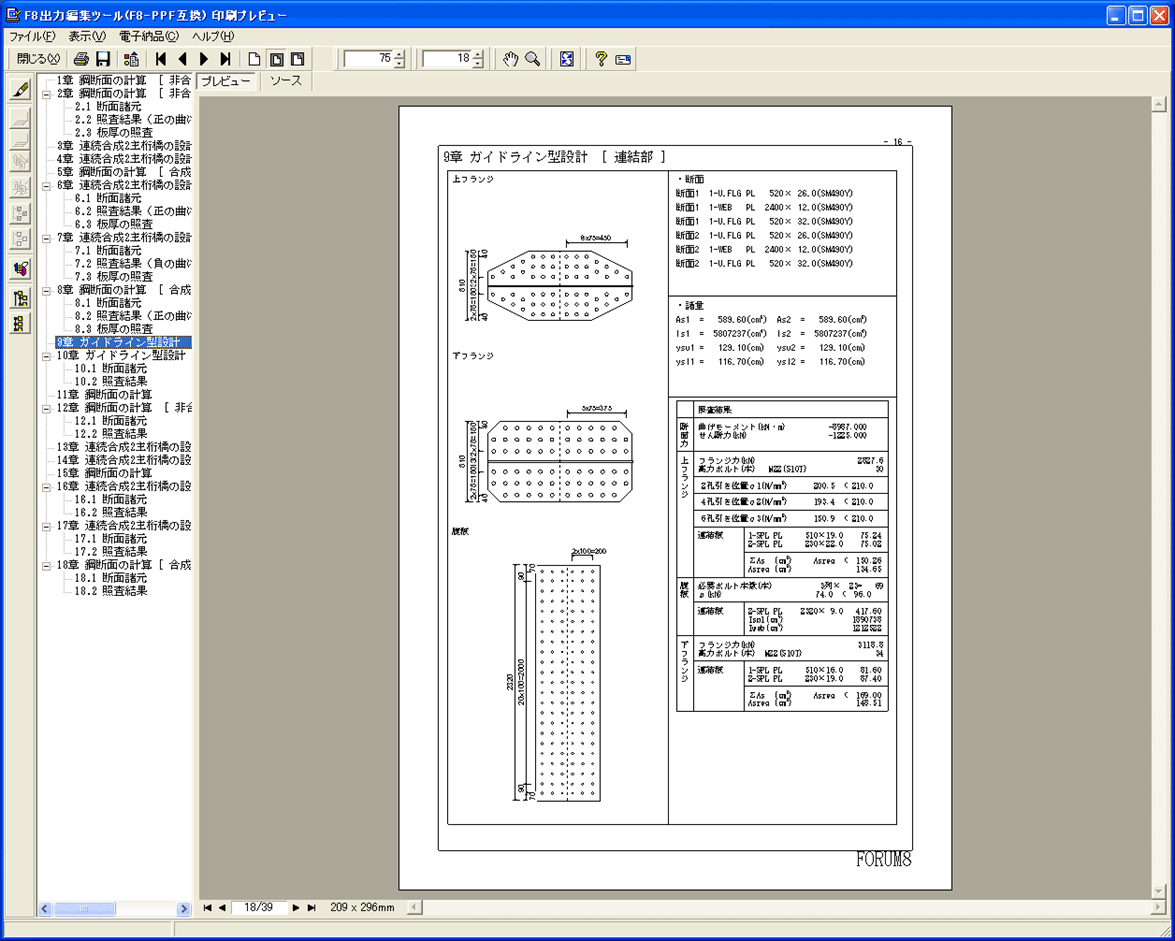Go to first page in bottom navigator

click(x=207, y=907)
